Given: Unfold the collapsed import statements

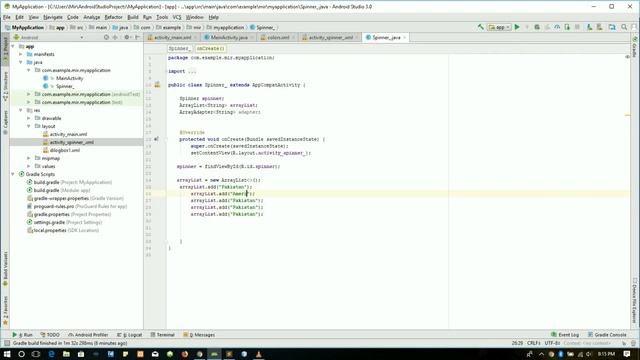Looking at the screenshot, I should 191,71.
